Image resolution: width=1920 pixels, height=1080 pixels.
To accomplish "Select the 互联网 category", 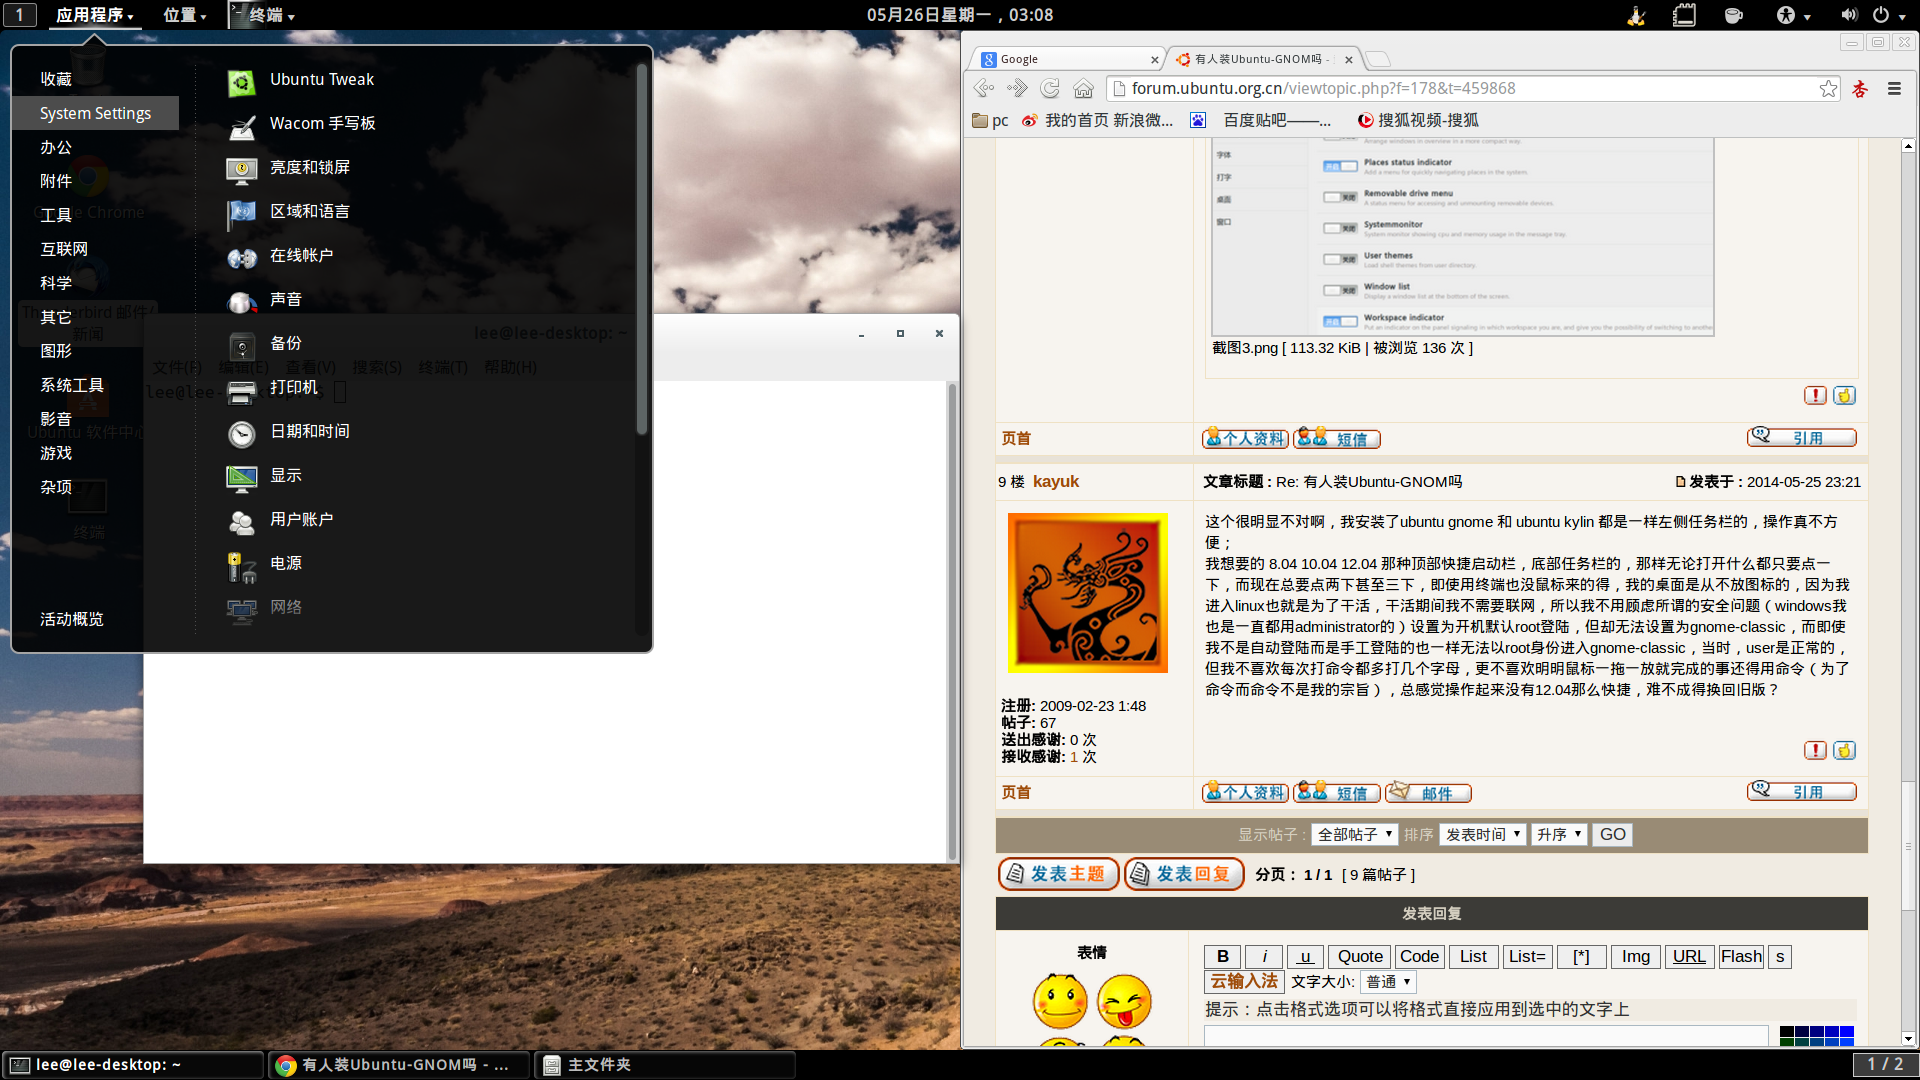I will [x=64, y=249].
